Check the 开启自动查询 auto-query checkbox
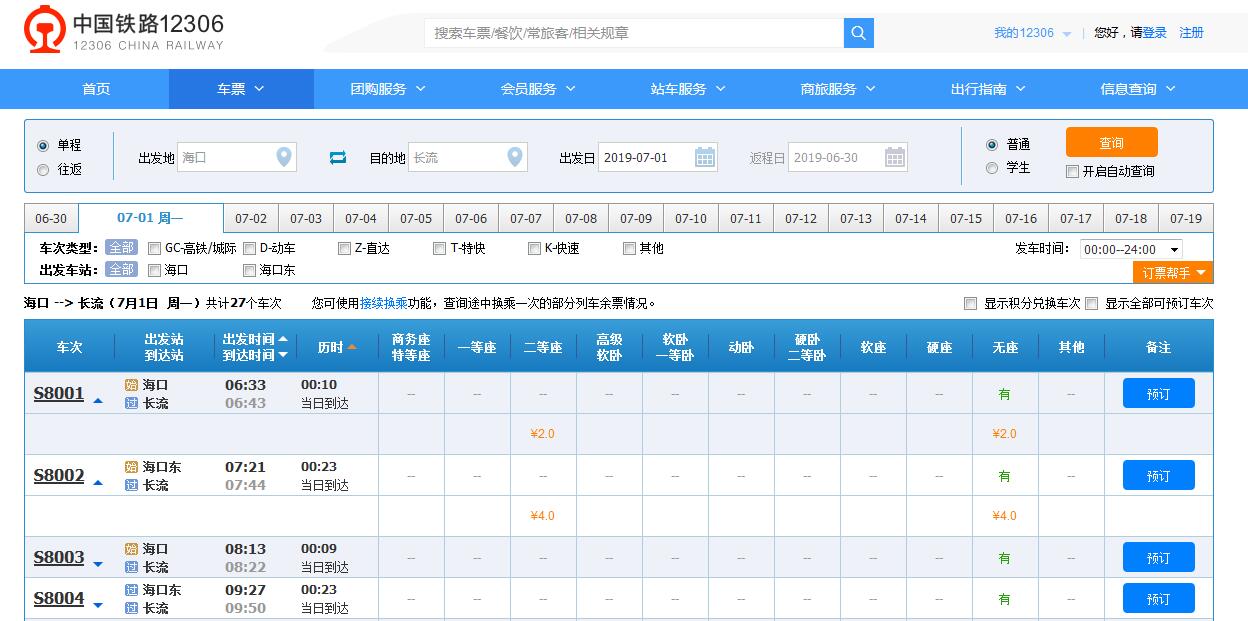This screenshot has height=621, width=1248. click(x=1073, y=171)
